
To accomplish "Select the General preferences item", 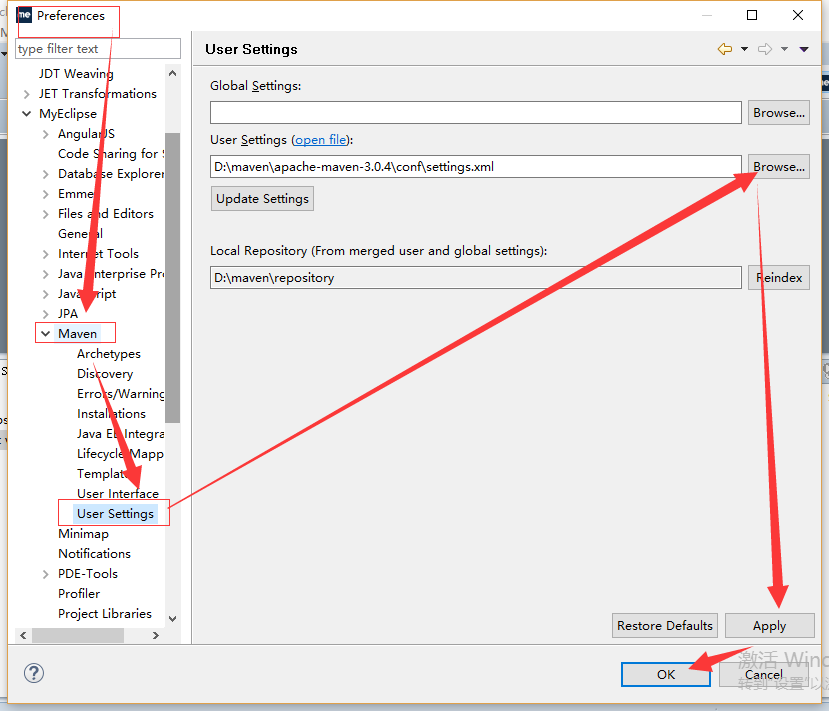I will [80, 234].
